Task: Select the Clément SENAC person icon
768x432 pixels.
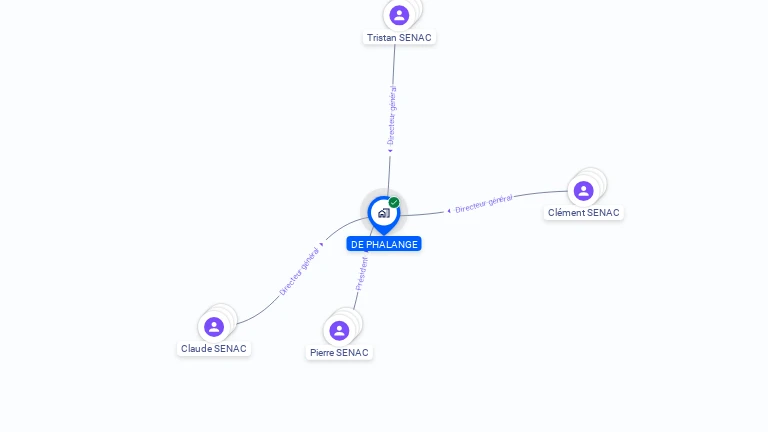Action: point(583,191)
